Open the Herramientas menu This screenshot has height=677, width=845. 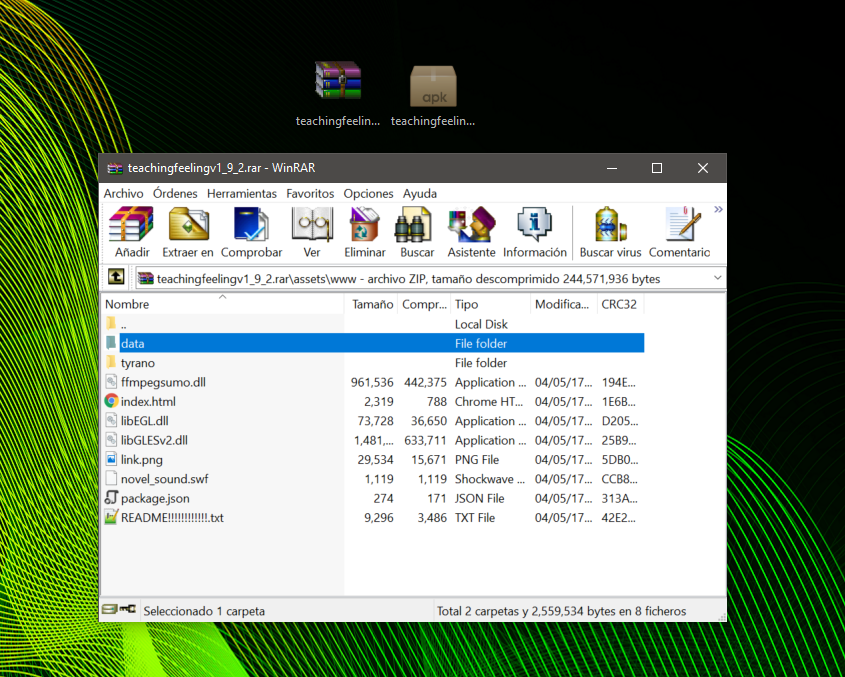pyautogui.click(x=241, y=194)
